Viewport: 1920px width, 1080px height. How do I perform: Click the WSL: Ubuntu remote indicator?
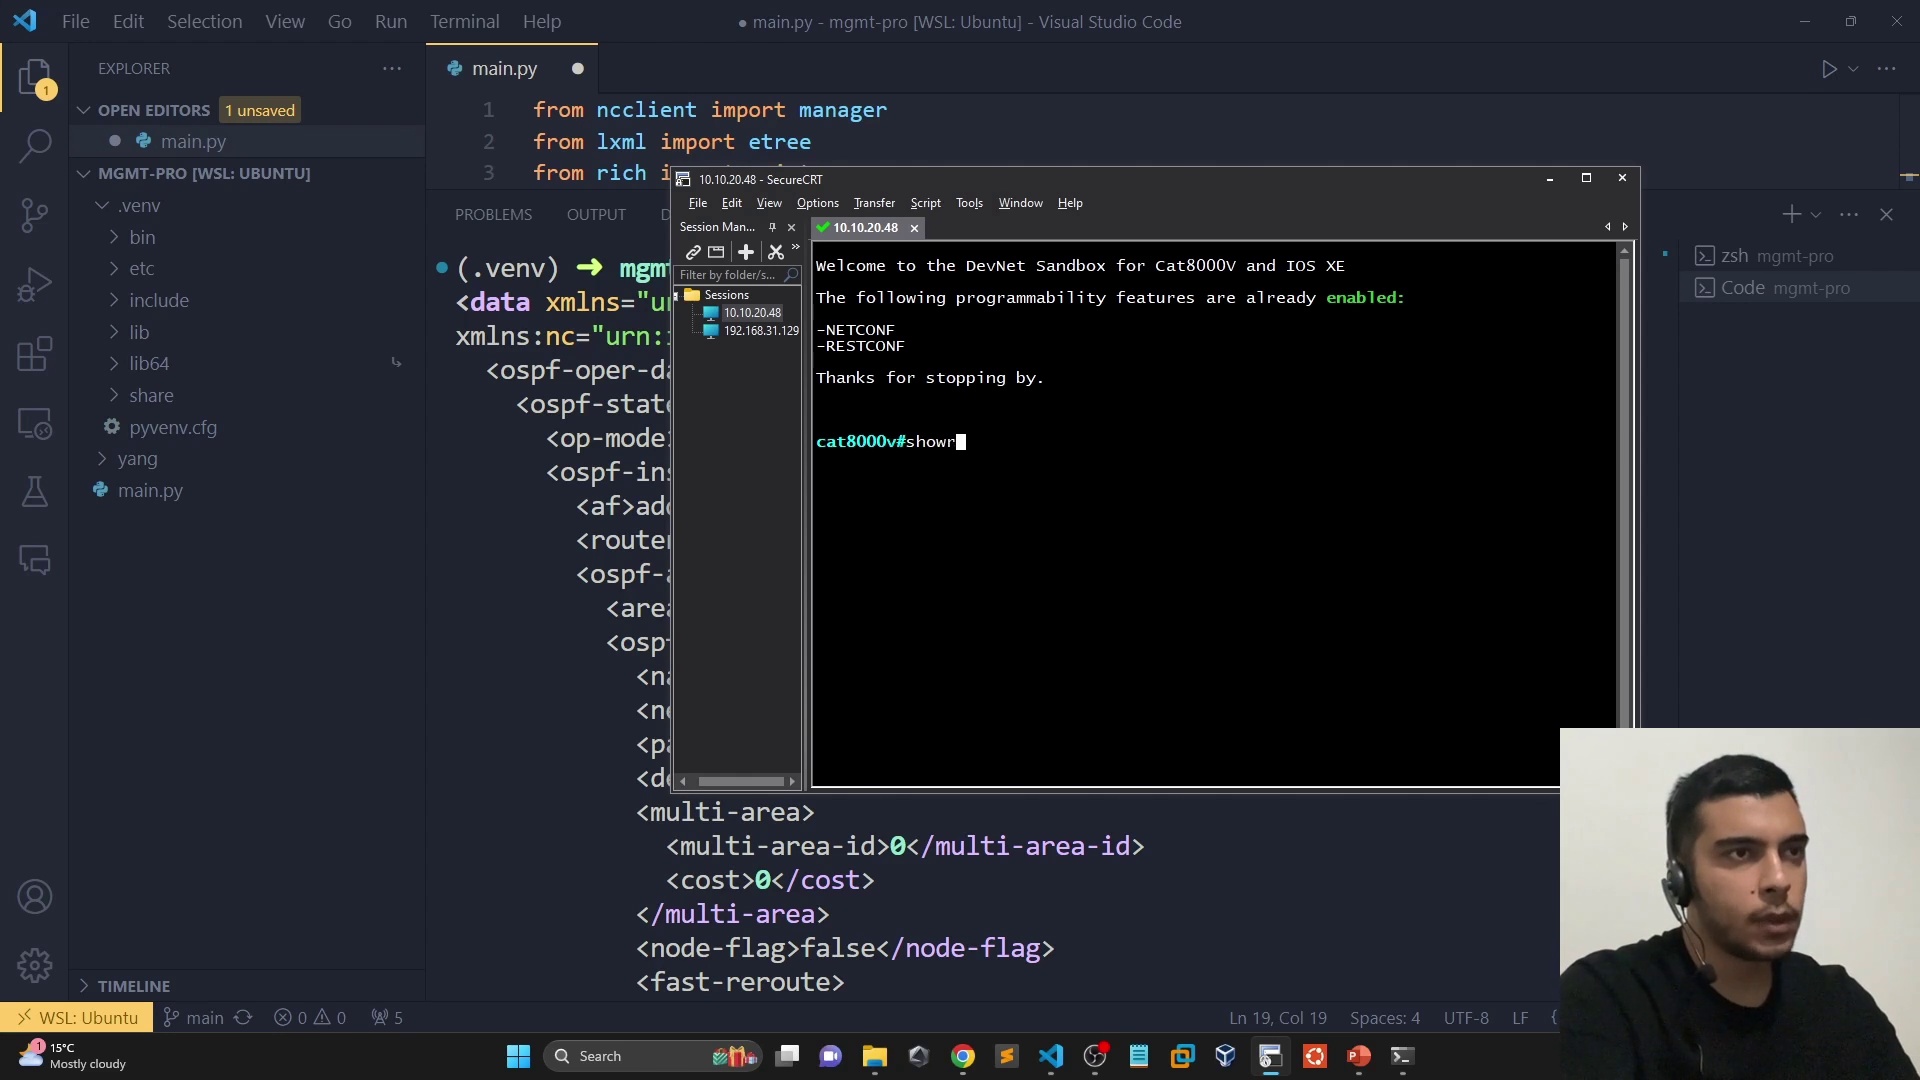pyautogui.click(x=77, y=1017)
